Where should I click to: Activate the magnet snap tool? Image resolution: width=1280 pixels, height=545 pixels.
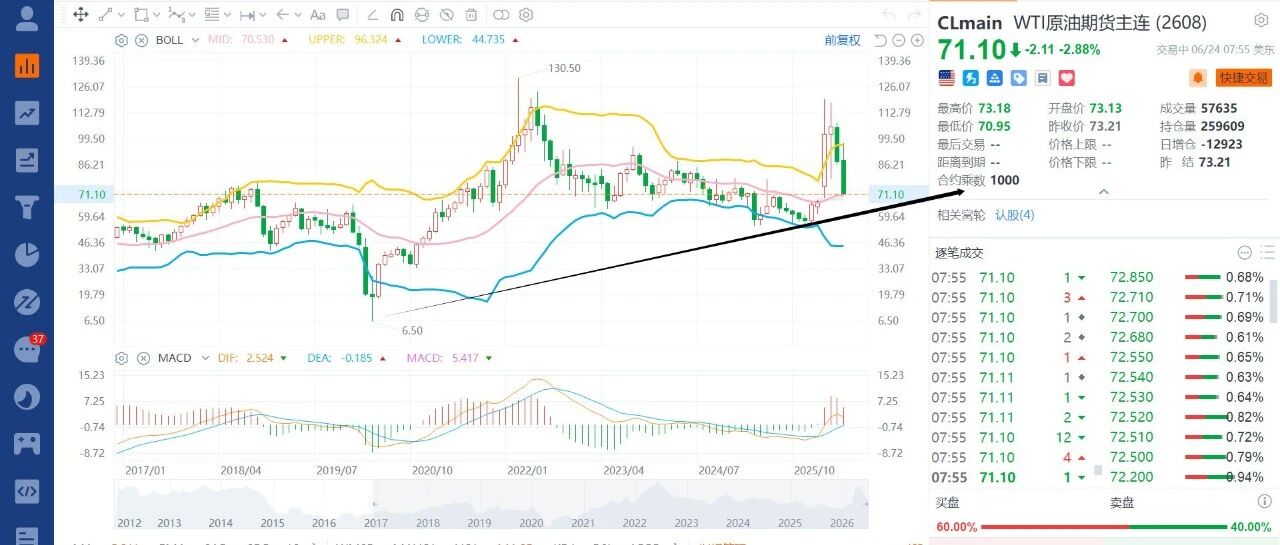396,15
